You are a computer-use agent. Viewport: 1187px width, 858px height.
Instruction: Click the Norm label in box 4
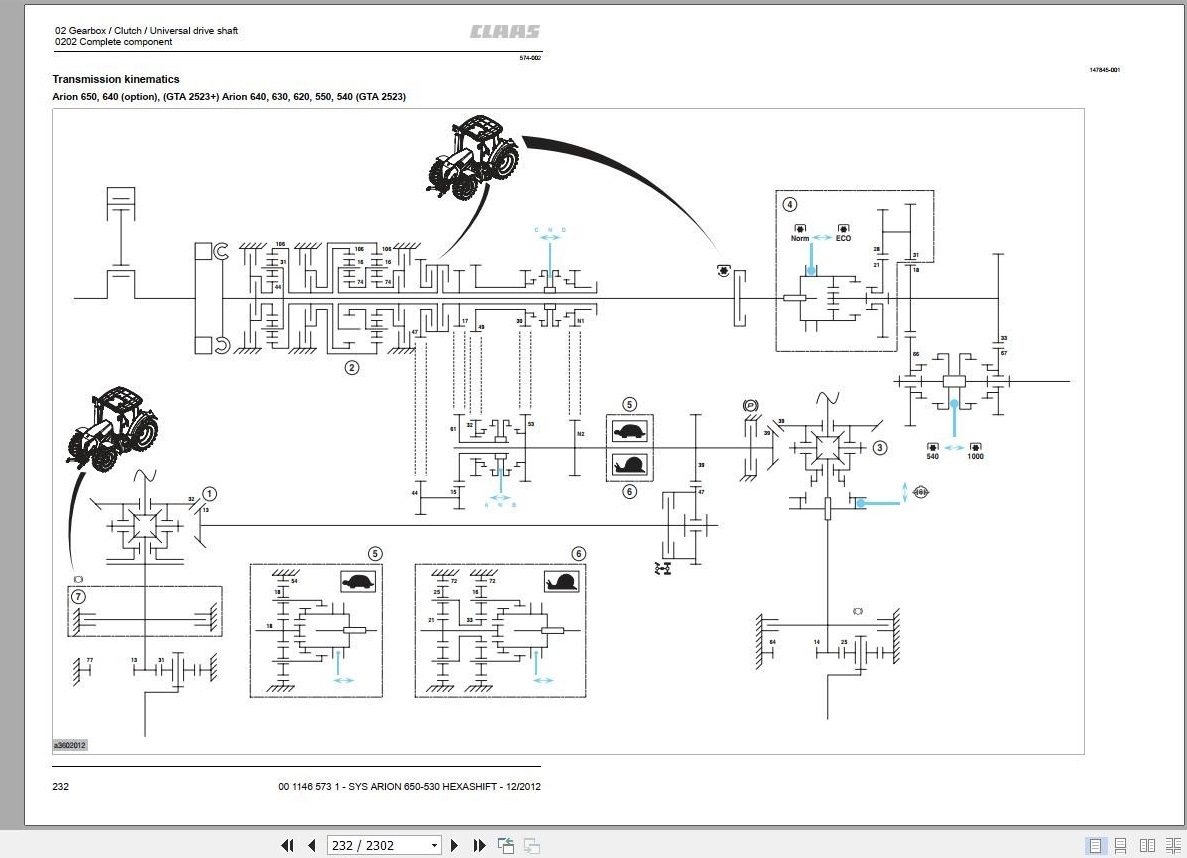[x=800, y=238]
